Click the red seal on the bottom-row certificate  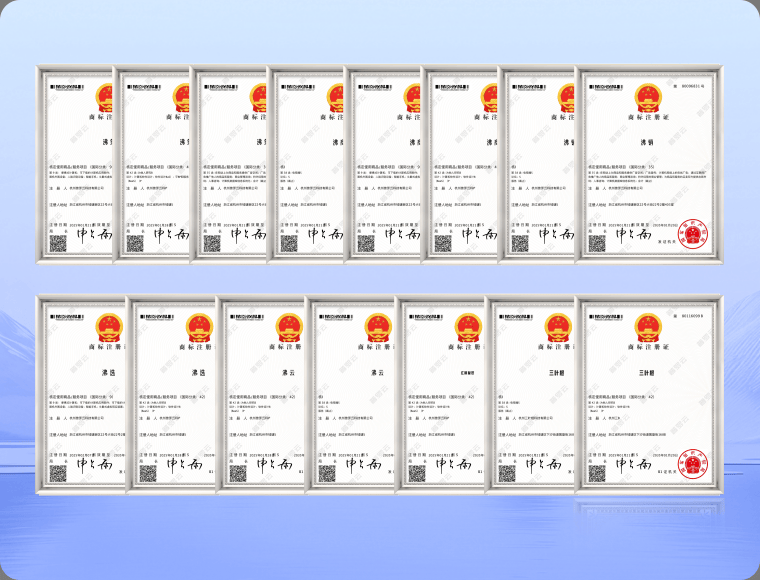(693, 464)
